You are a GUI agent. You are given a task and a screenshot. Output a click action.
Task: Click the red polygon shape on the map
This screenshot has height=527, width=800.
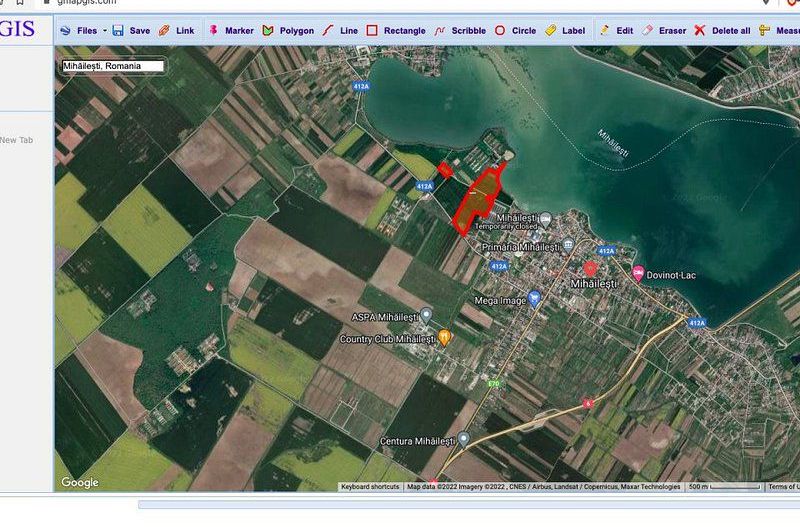476,201
